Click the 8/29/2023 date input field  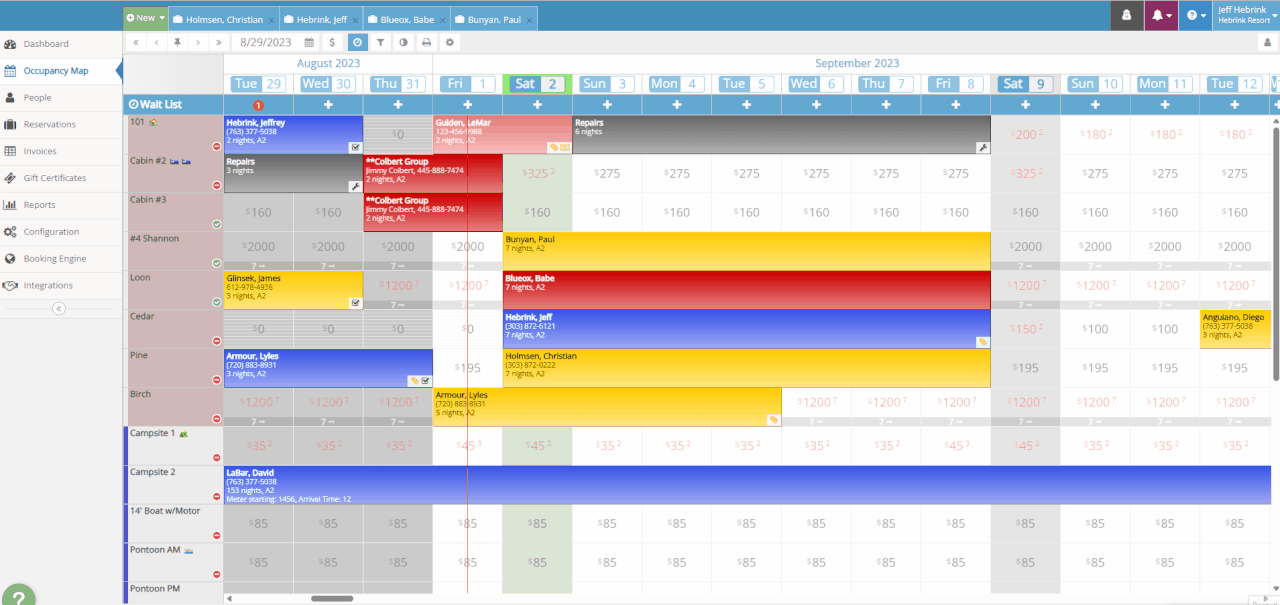(266, 42)
